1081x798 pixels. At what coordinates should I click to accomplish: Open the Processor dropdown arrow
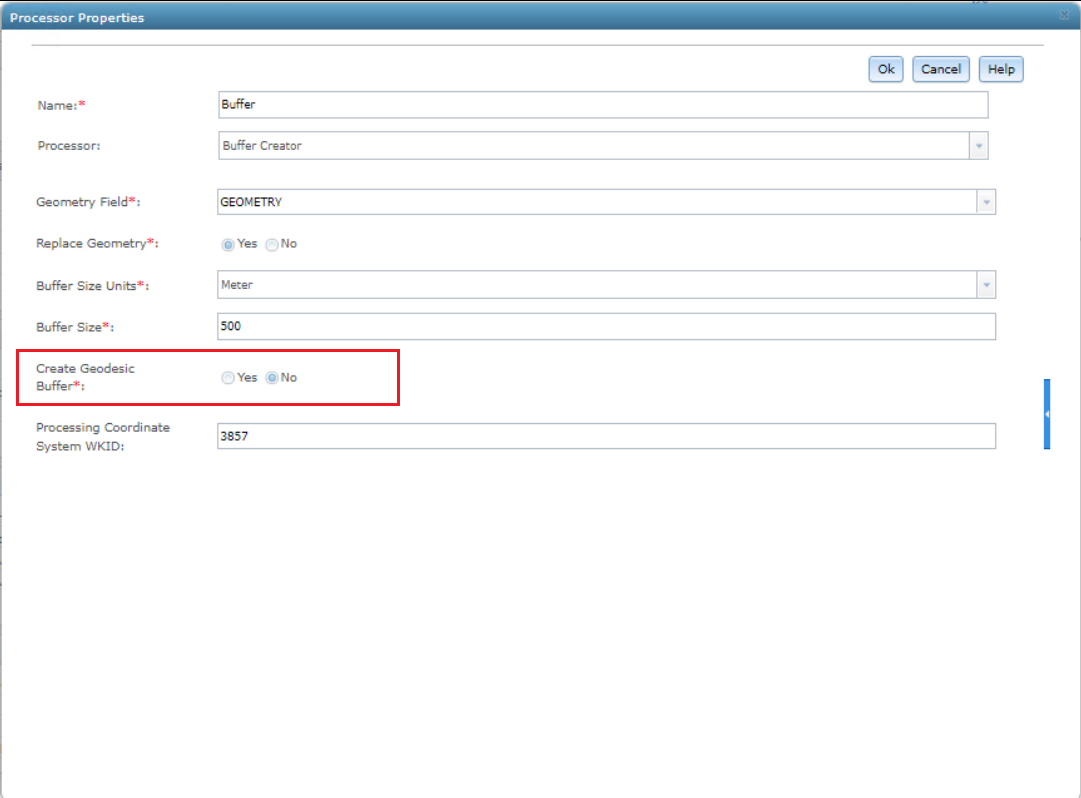(x=978, y=145)
